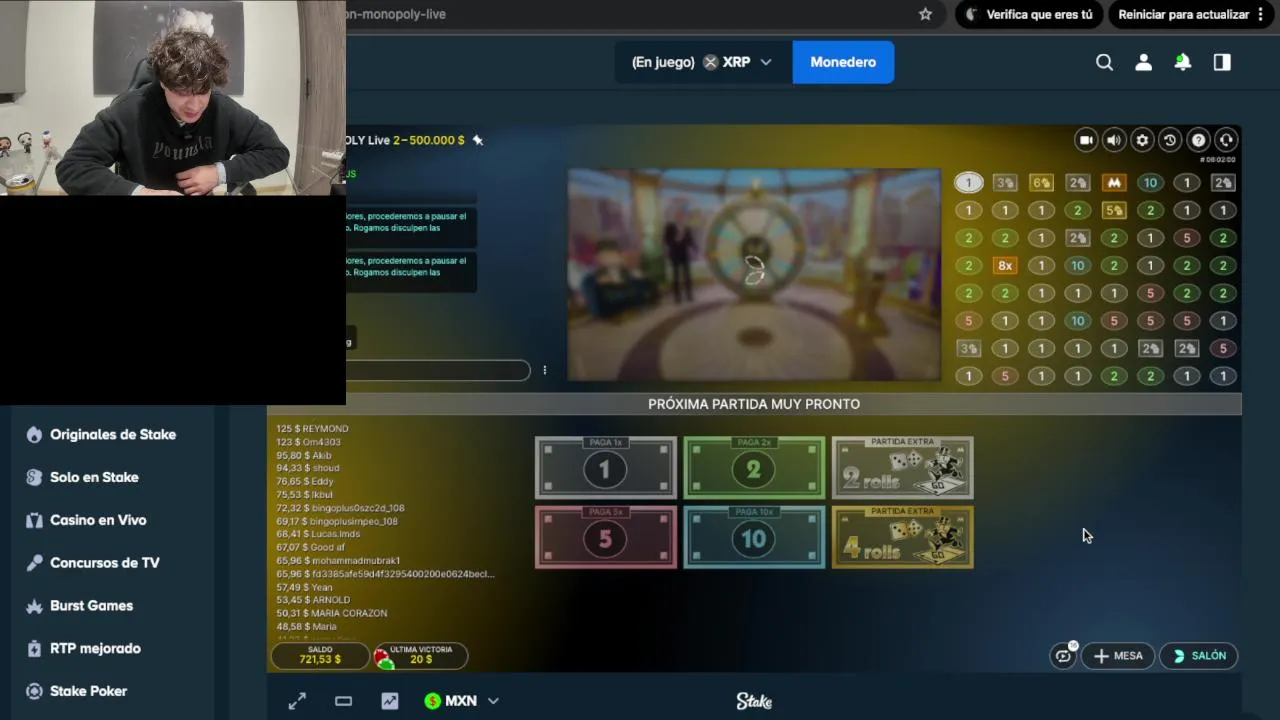The width and height of the screenshot is (1280, 720).
Task: Toggle the side panel icon in header
Action: 1222,62
